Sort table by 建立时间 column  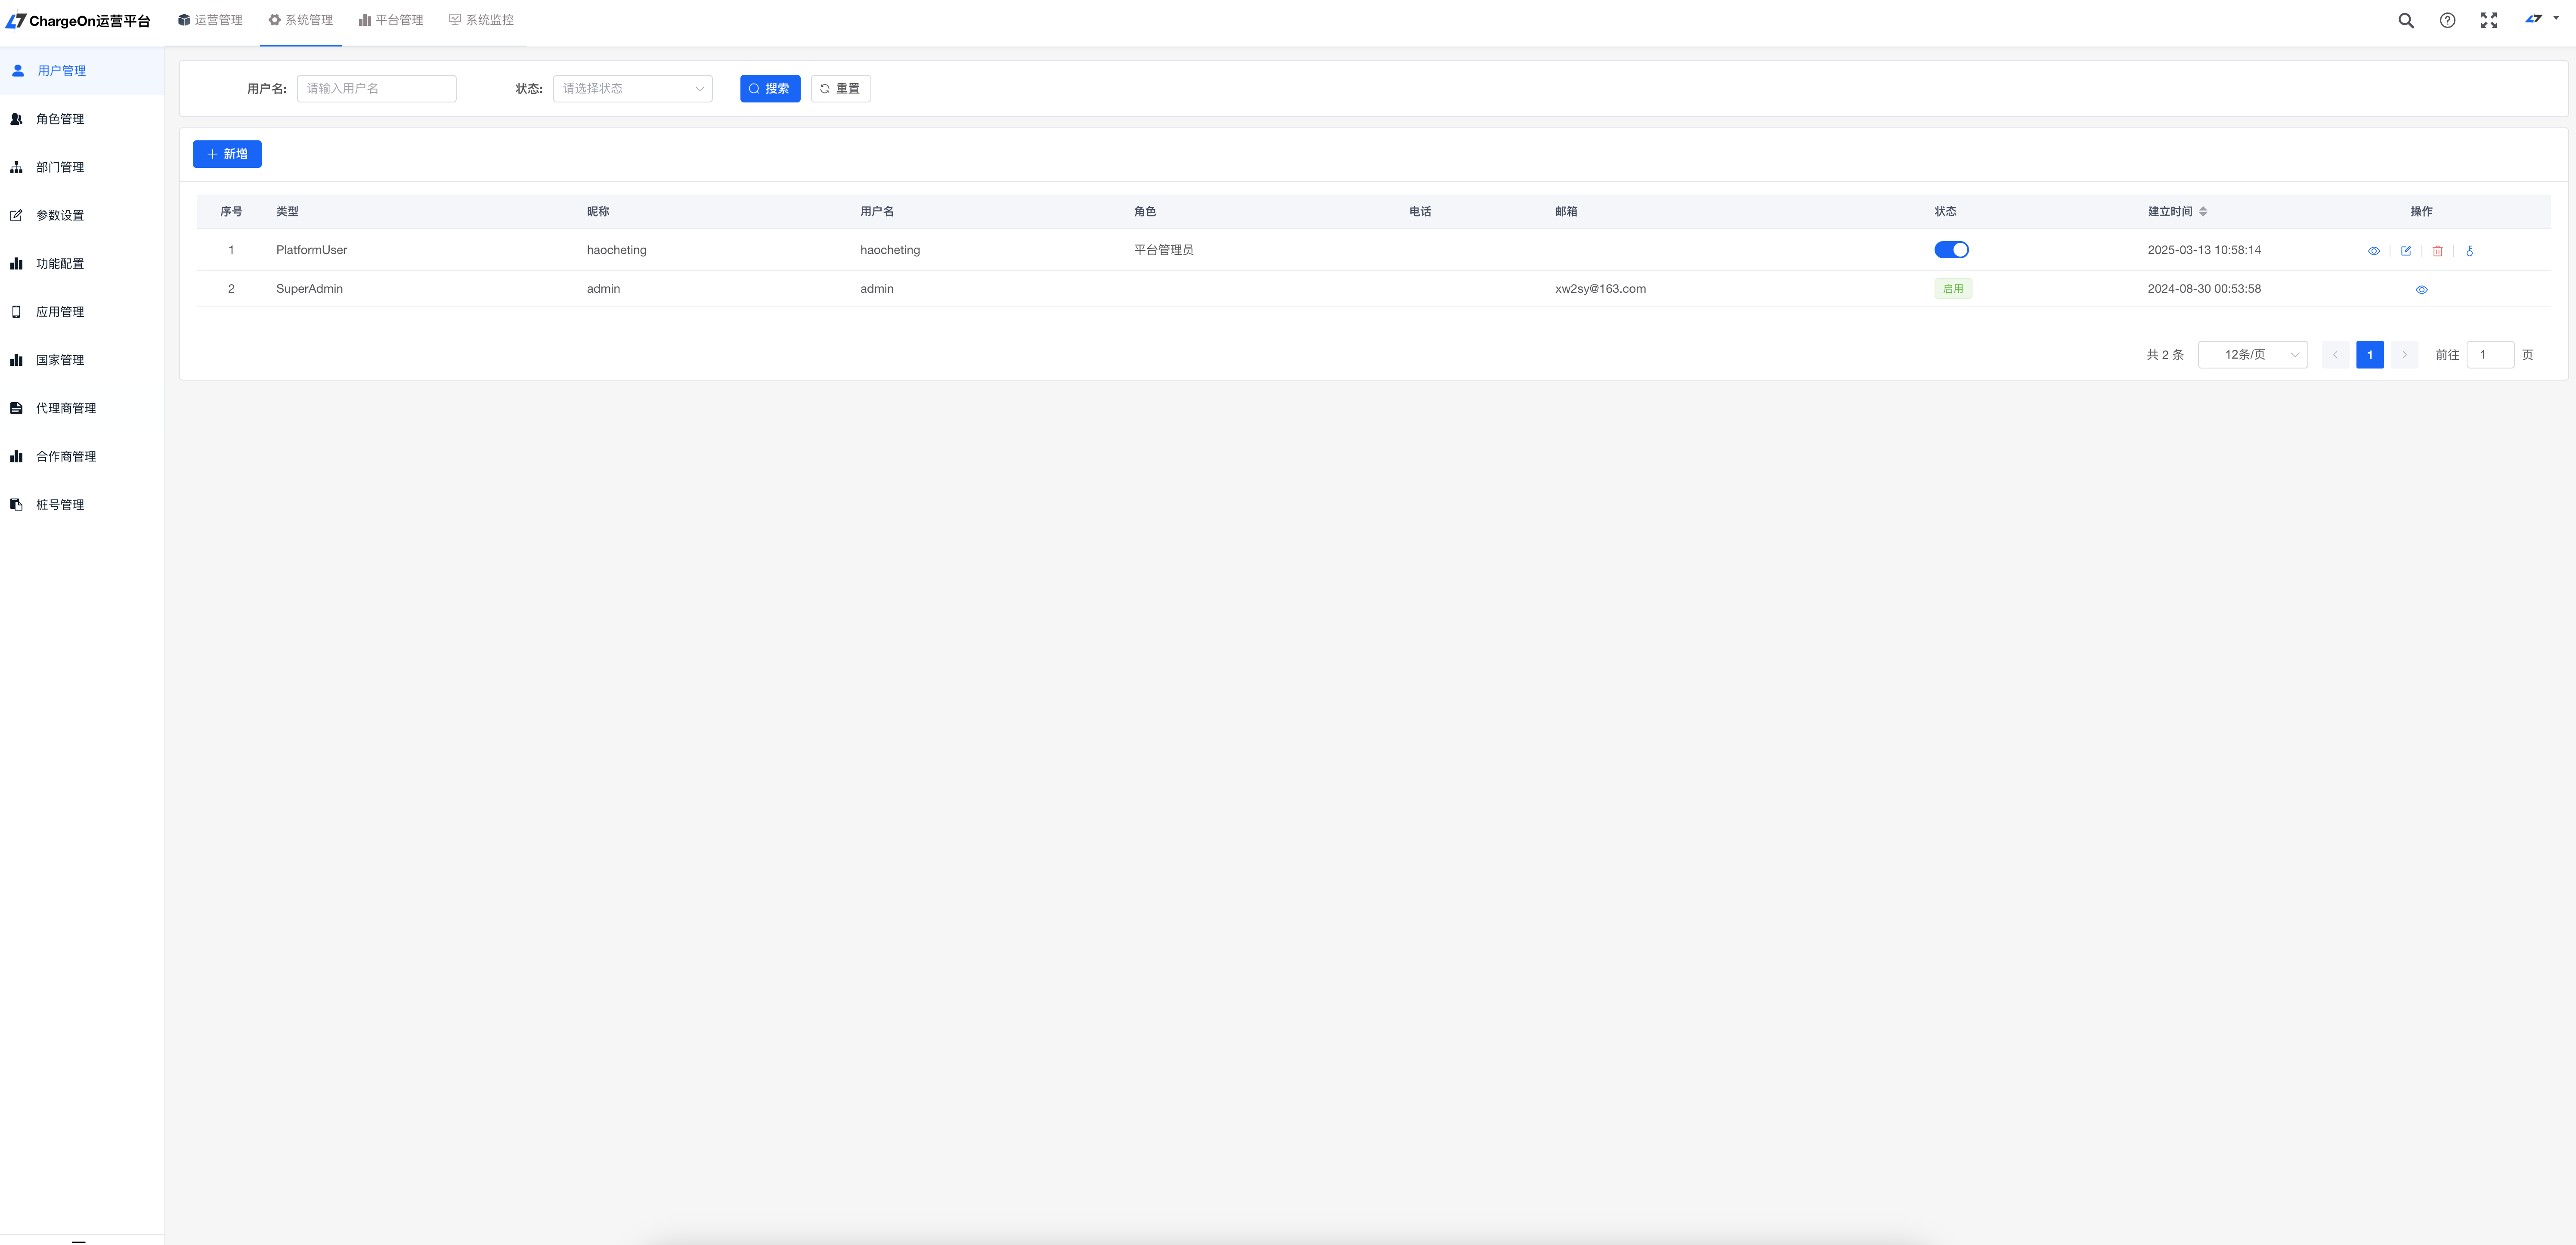(2203, 212)
